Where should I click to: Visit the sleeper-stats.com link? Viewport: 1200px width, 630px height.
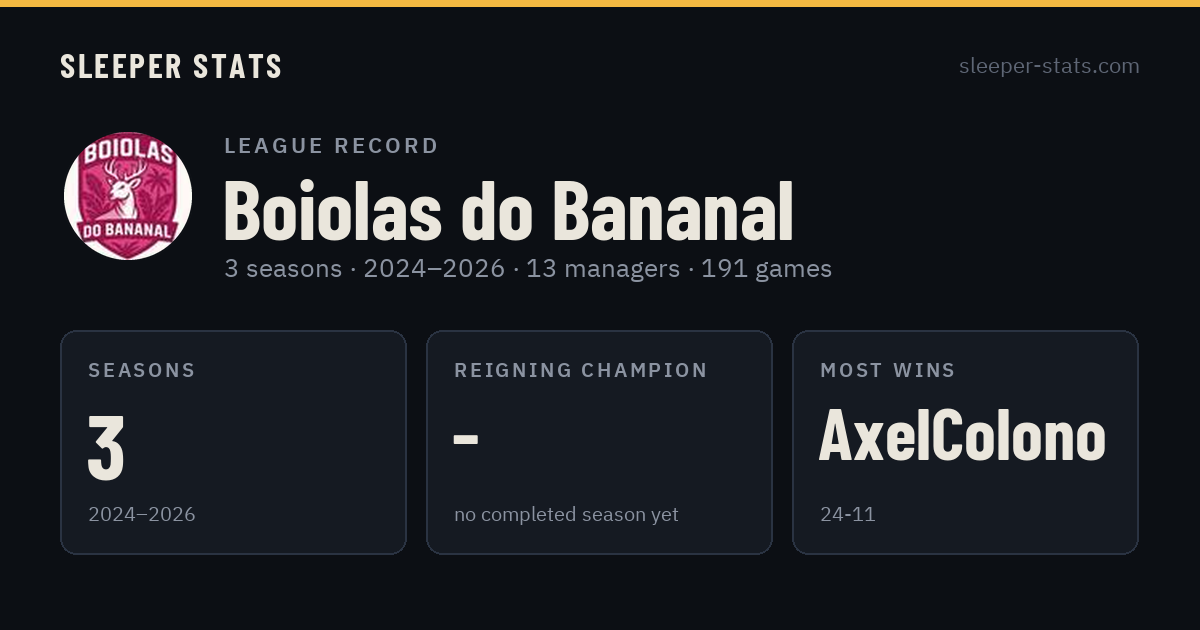[x=1049, y=66]
